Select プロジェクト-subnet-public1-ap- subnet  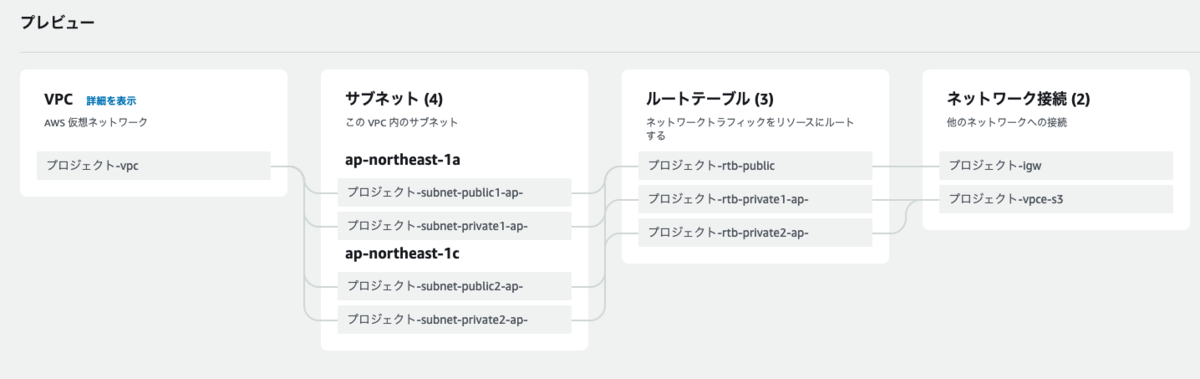pos(454,192)
